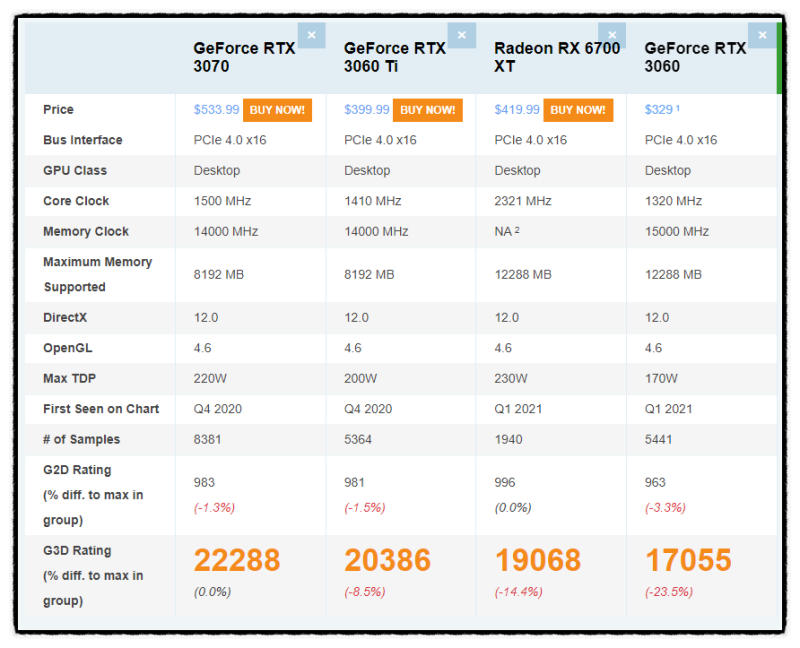Viewport: 800px width, 648px height.
Task: Click the 20386 G3D rating score
Action: click(387, 560)
